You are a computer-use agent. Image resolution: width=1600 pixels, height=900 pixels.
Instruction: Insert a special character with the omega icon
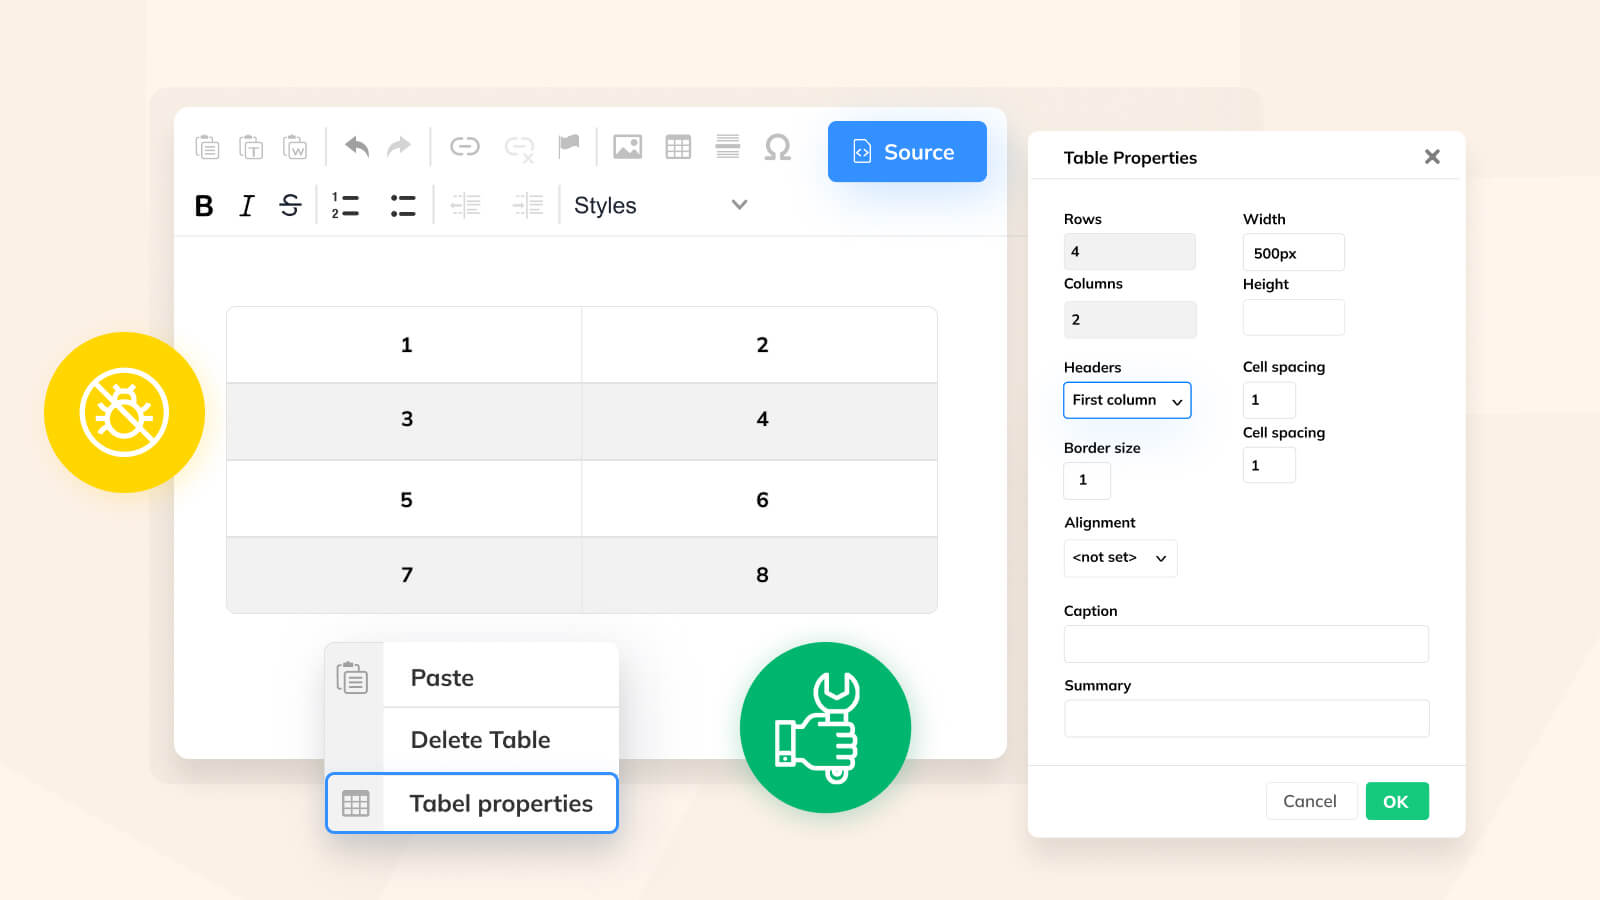[778, 147]
